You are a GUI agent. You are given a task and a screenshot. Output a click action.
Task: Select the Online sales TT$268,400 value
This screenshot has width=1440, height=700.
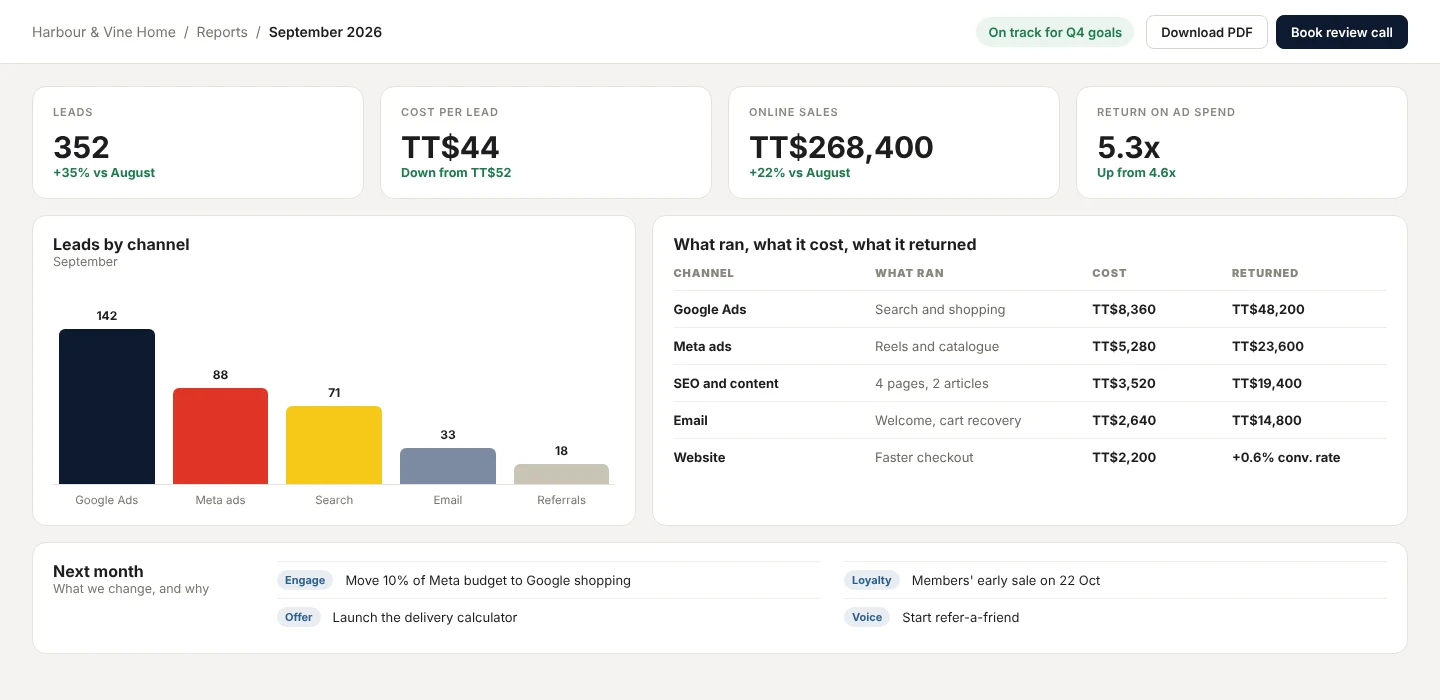click(841, 147)
